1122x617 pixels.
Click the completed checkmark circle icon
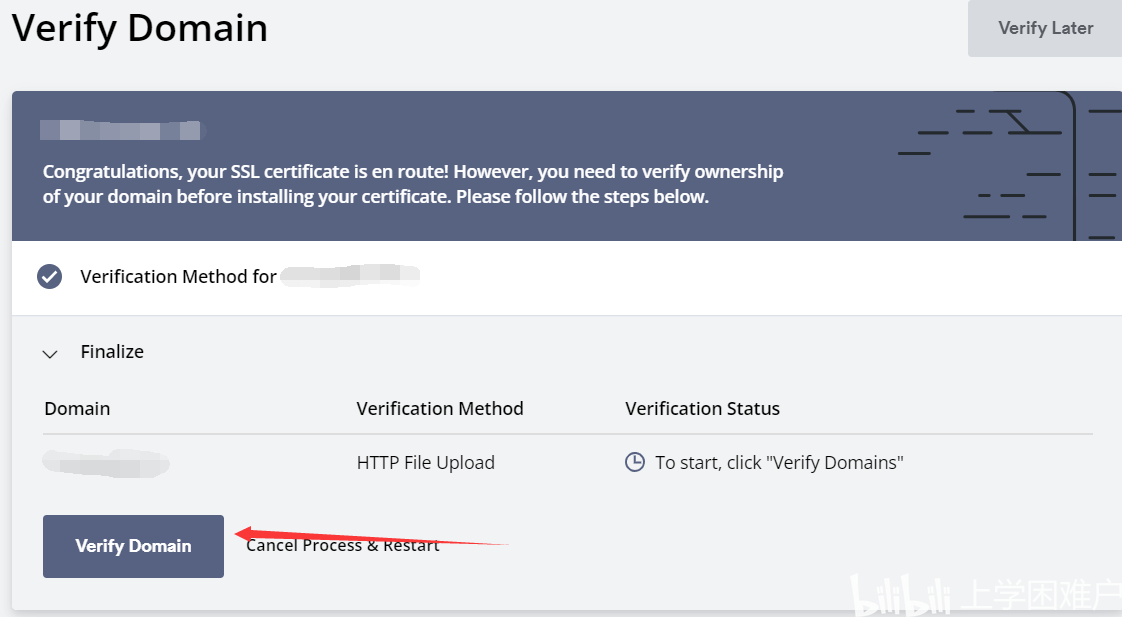pyautogui.click(x=49, y=276)
